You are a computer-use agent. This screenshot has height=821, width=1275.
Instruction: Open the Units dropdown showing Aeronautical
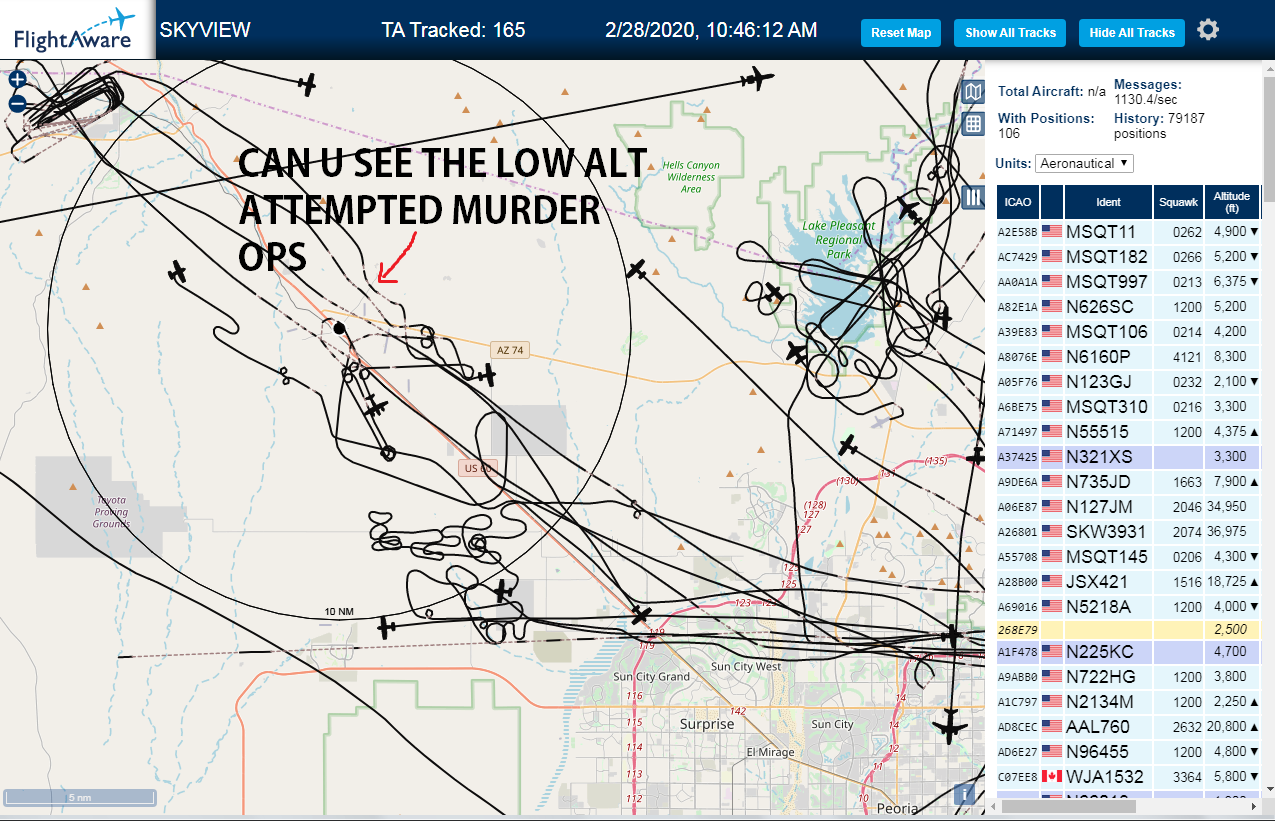coord(1084,163)
